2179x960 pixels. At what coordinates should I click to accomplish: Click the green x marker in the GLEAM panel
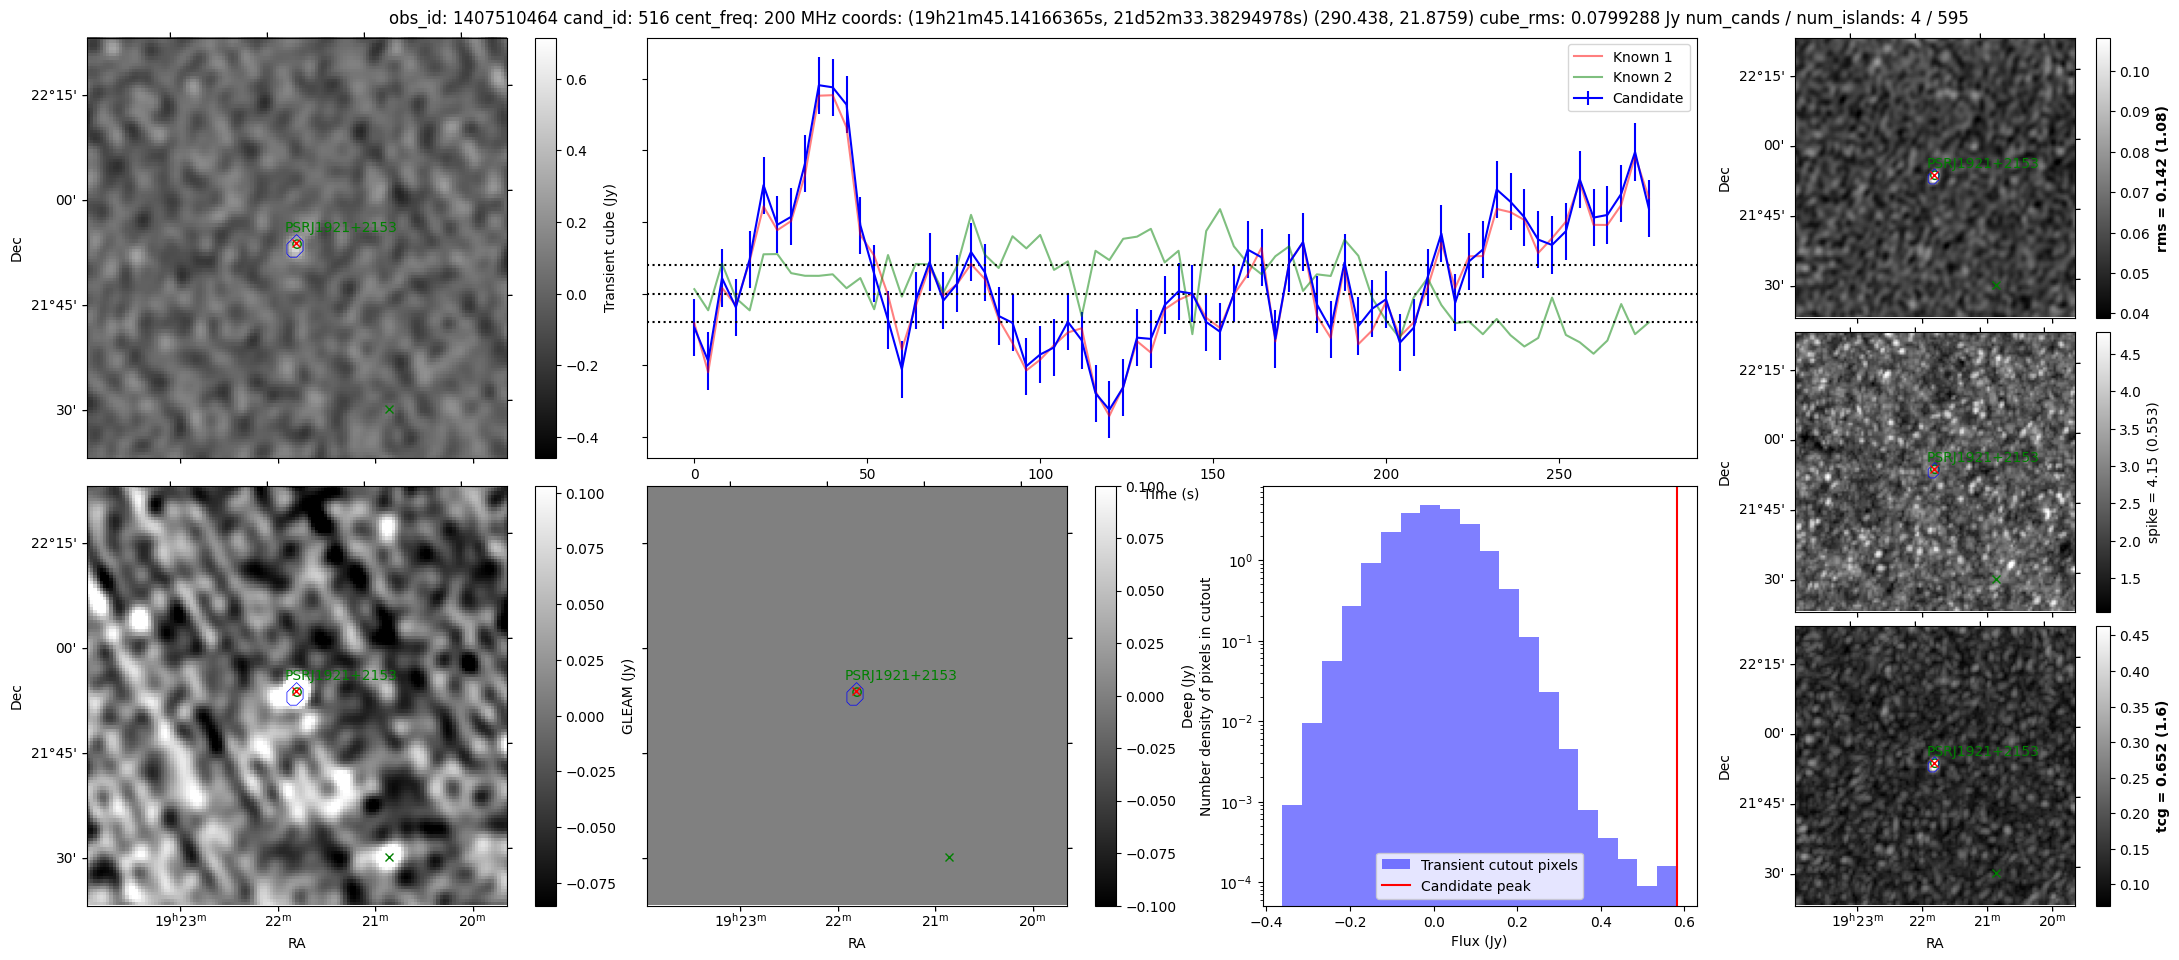point(949,857)
